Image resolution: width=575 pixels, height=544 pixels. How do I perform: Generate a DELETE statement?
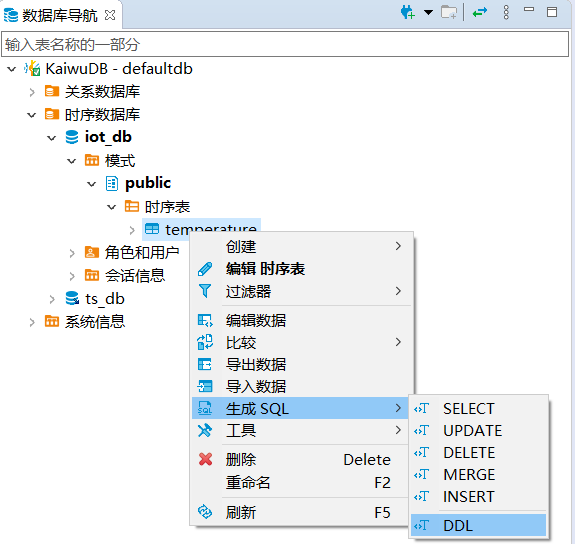coord(479,453)
